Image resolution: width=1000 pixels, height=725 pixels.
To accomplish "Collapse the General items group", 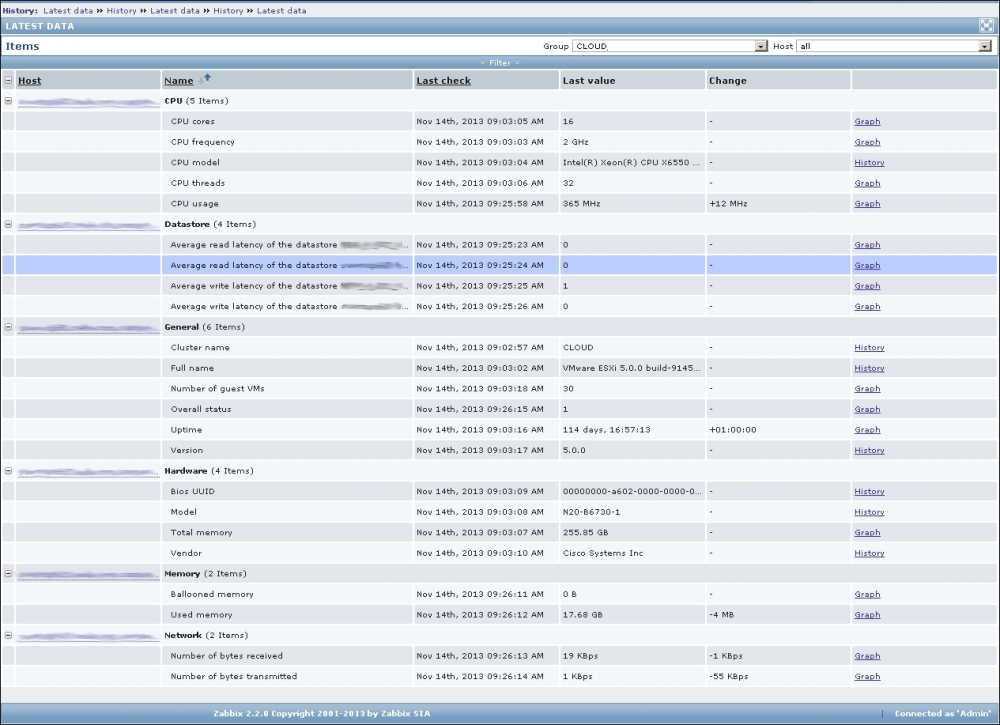I will (x=8, y=327).
